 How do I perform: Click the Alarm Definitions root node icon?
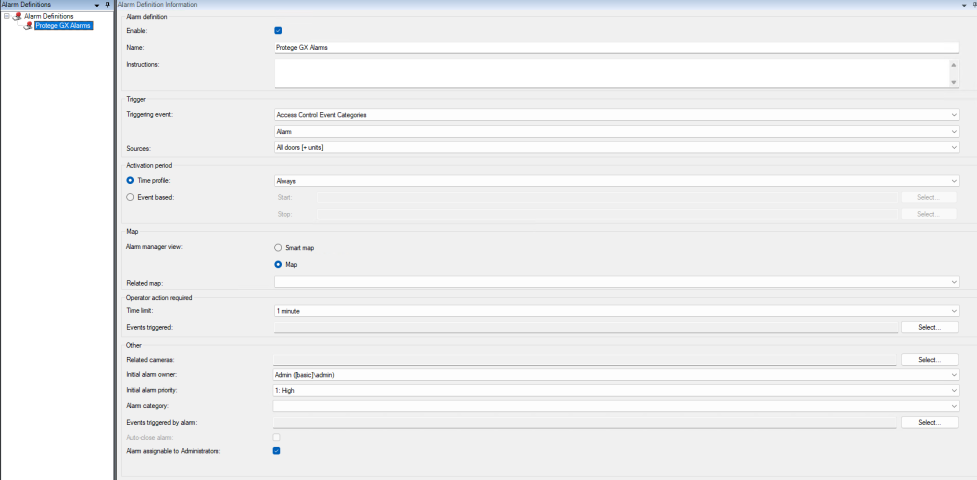click(17, 16)
